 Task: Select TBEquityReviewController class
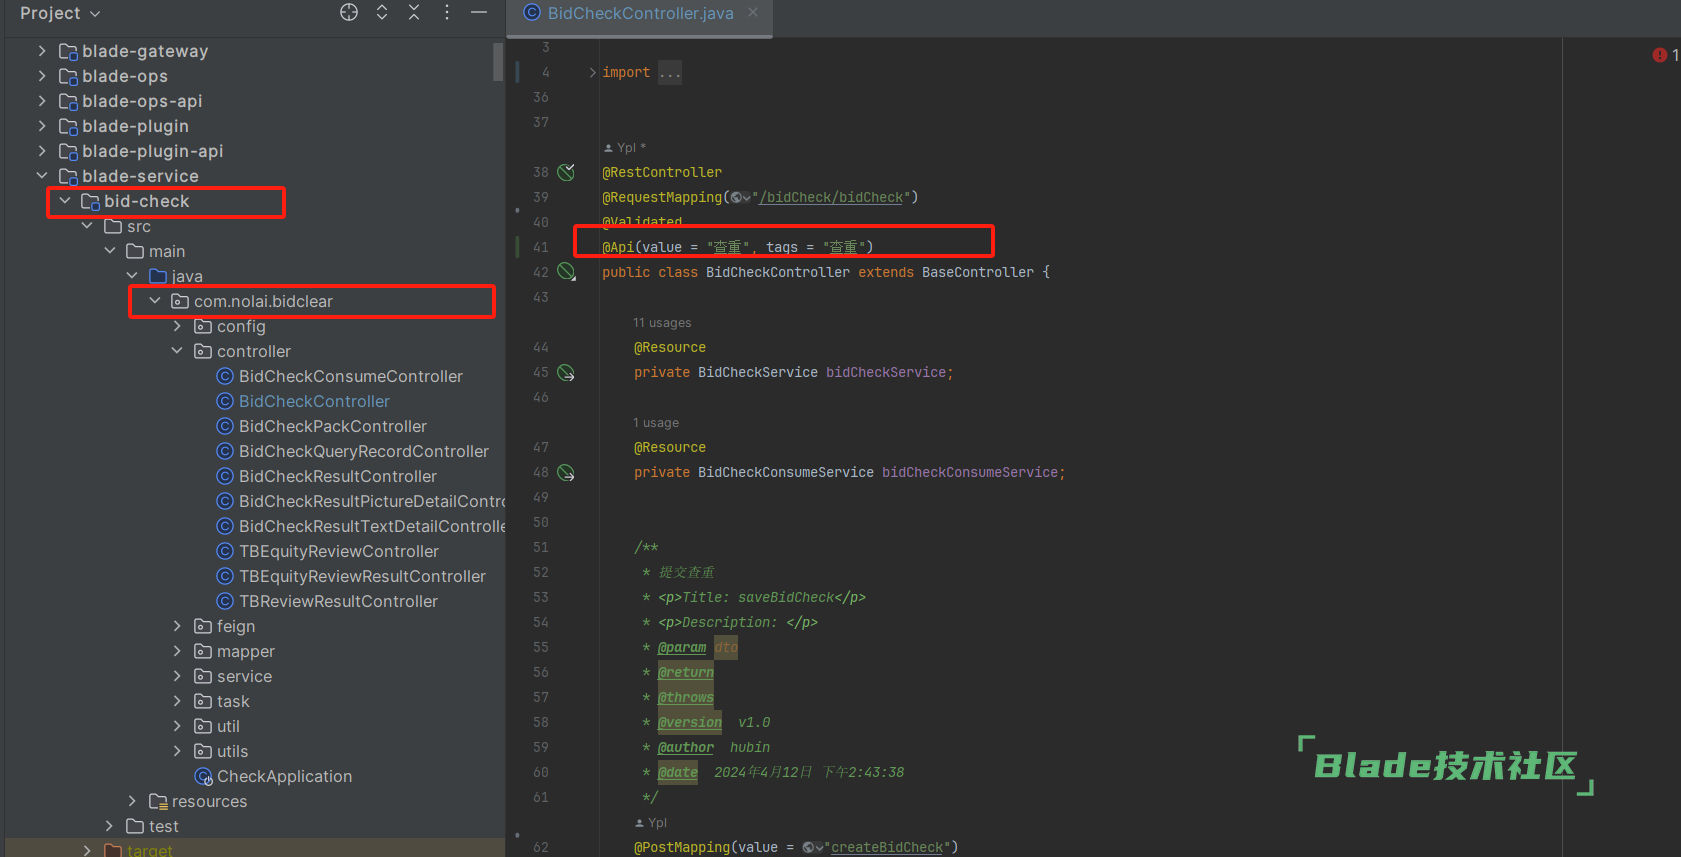click(x=339, y=551)
